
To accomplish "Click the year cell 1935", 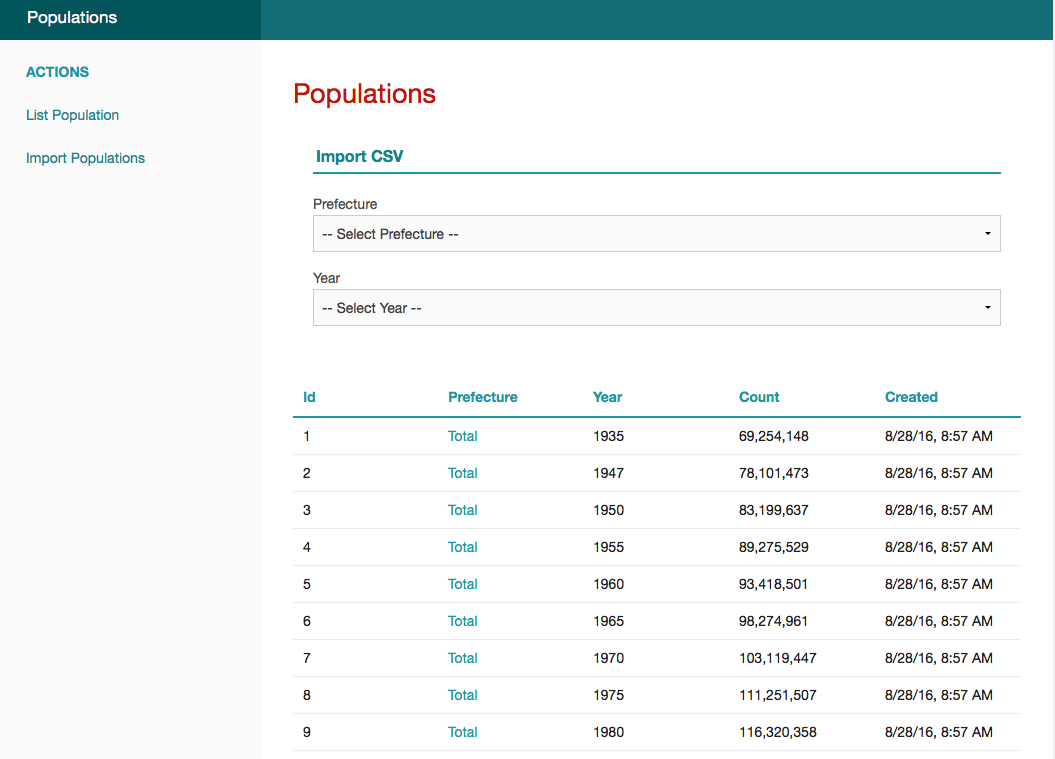I will pyautogui.click(x=608, y=436).
